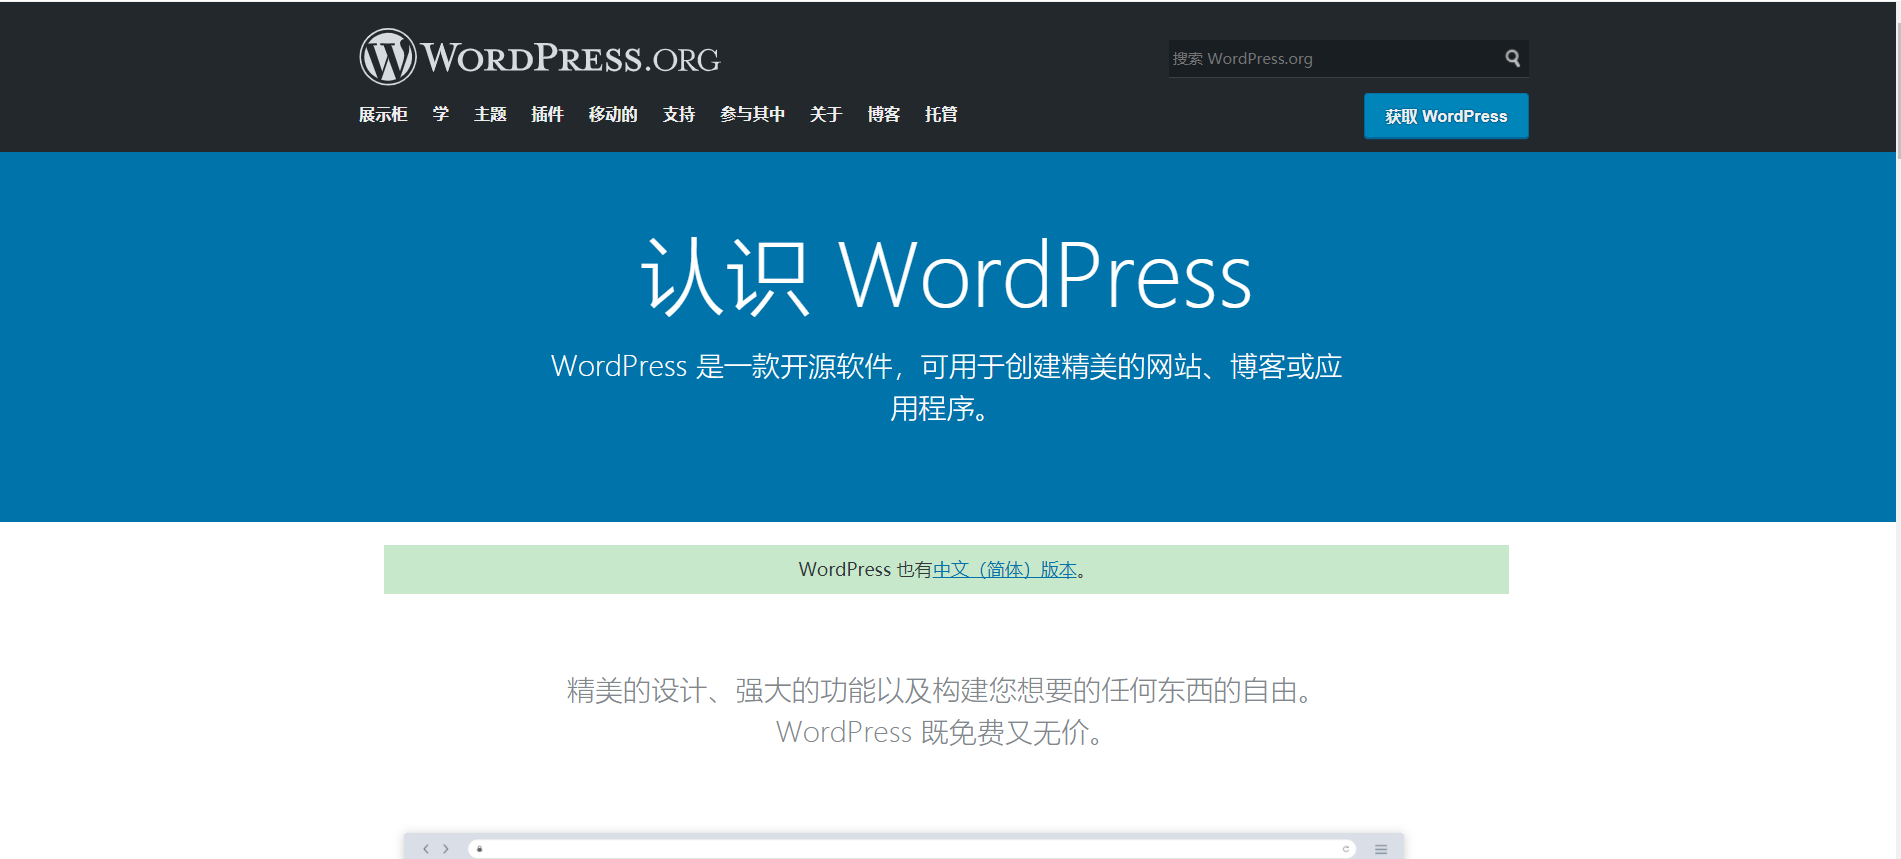Viewport: 1901px width, 859px height.
Task: Open the 支持 menu item
Action: coord(679,114)
